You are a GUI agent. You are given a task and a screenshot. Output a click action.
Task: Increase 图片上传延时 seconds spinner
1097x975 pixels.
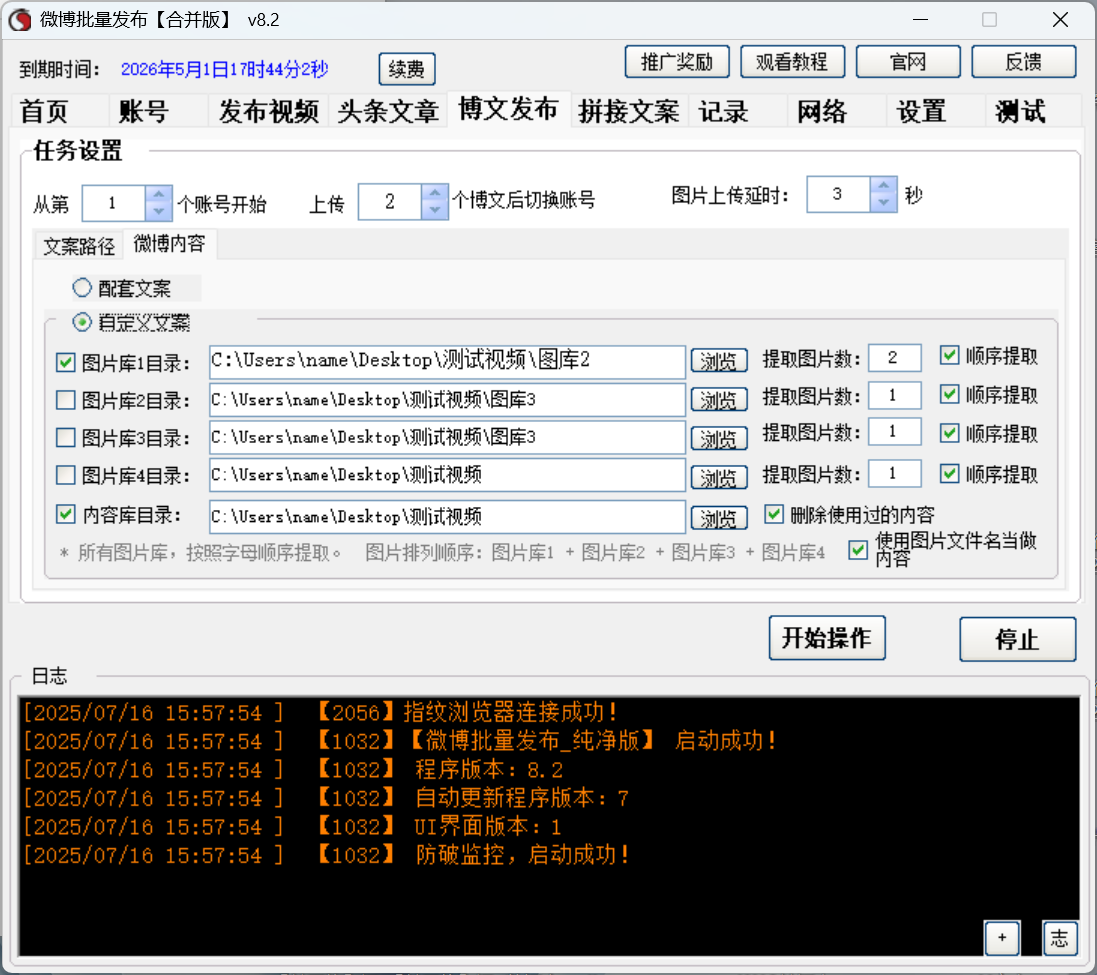(x=884, y=185)
